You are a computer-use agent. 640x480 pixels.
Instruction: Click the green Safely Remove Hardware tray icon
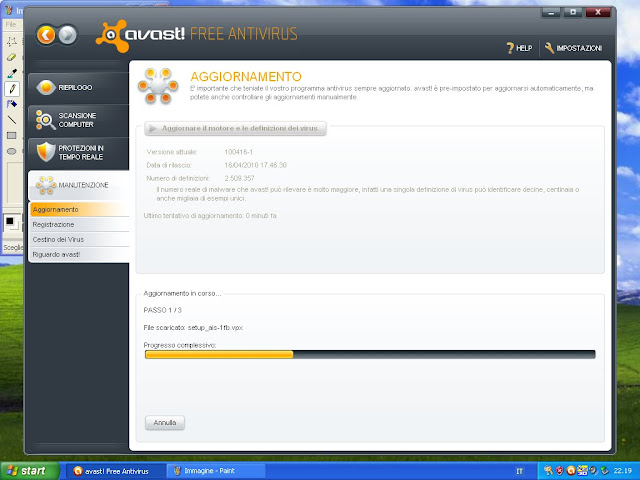604,471
